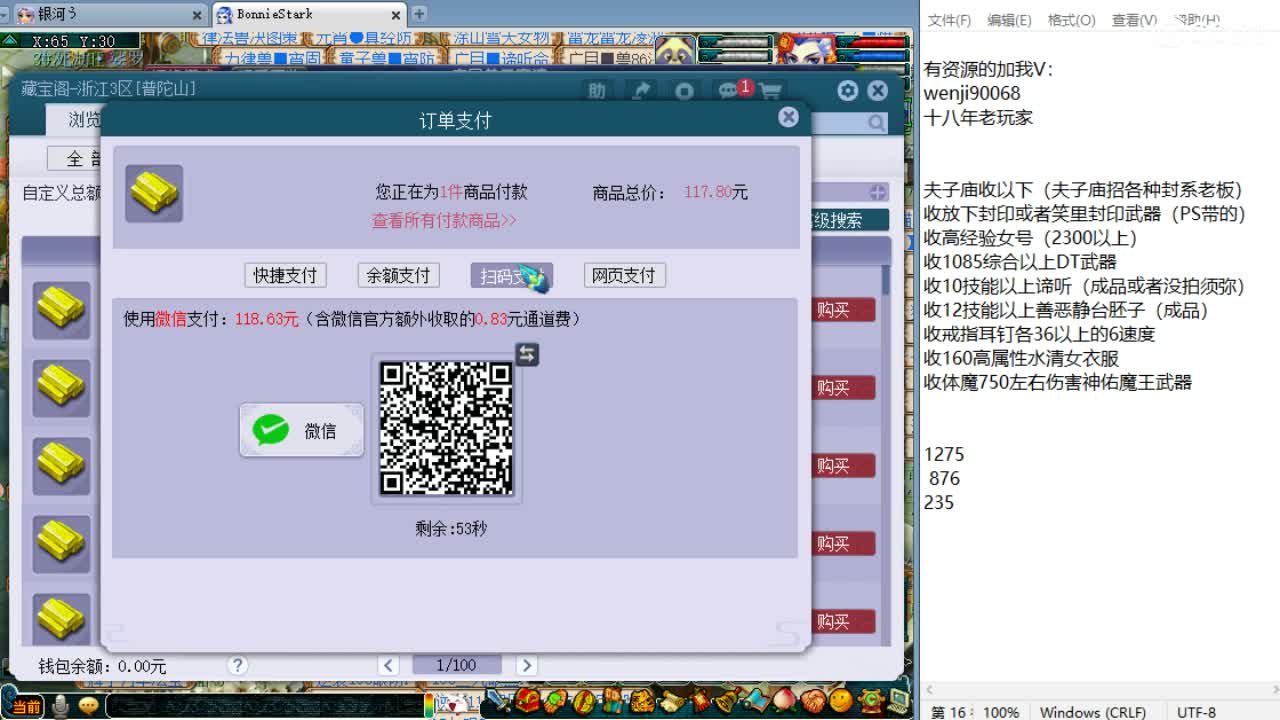Close the BonnieStark tab
The width and height of the screenshot is (1280, 720).
pos(396,14)
